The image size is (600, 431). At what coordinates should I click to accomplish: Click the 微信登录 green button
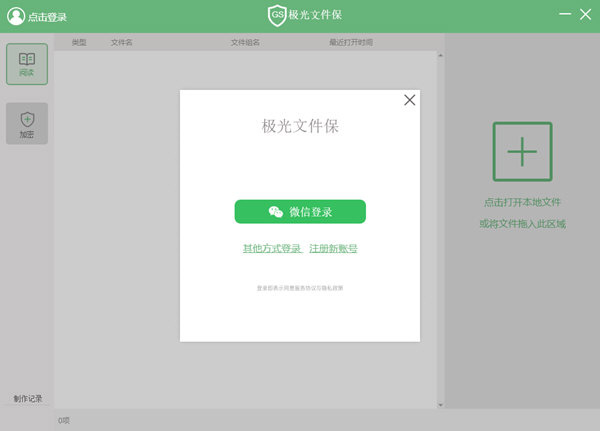(300, 211)
